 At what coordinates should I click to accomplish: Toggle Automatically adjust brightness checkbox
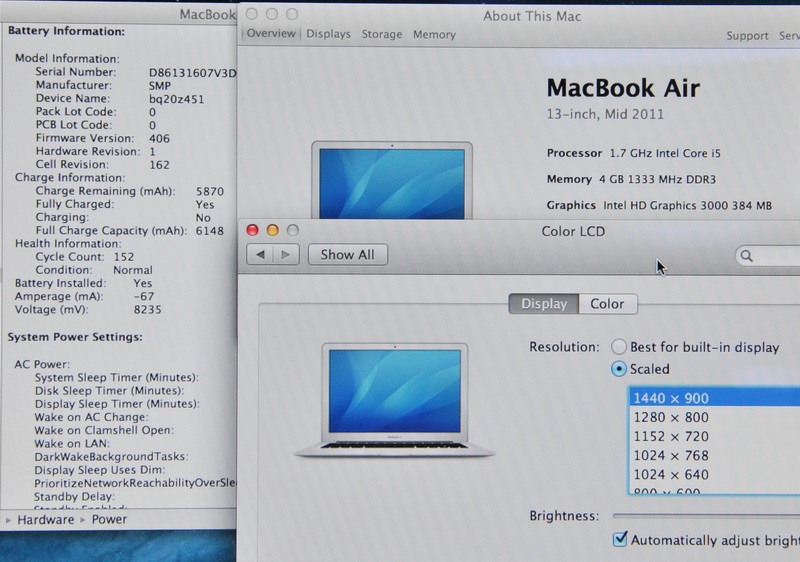620,539
